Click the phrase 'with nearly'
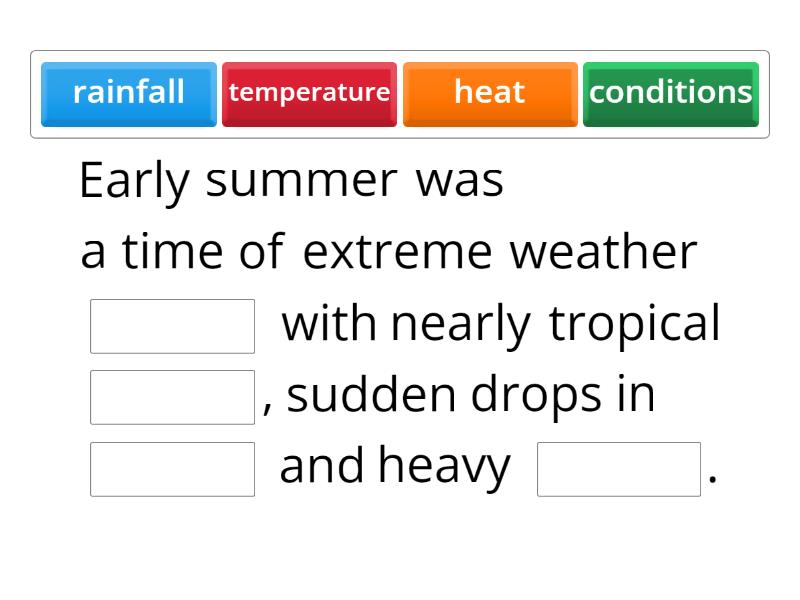This screenshot has height=600, width=800. click(406, 324)
